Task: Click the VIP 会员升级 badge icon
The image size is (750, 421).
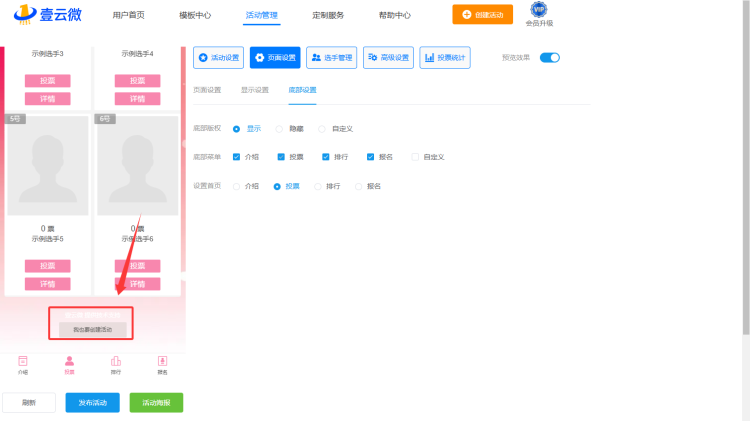Action: click(539, 10)
